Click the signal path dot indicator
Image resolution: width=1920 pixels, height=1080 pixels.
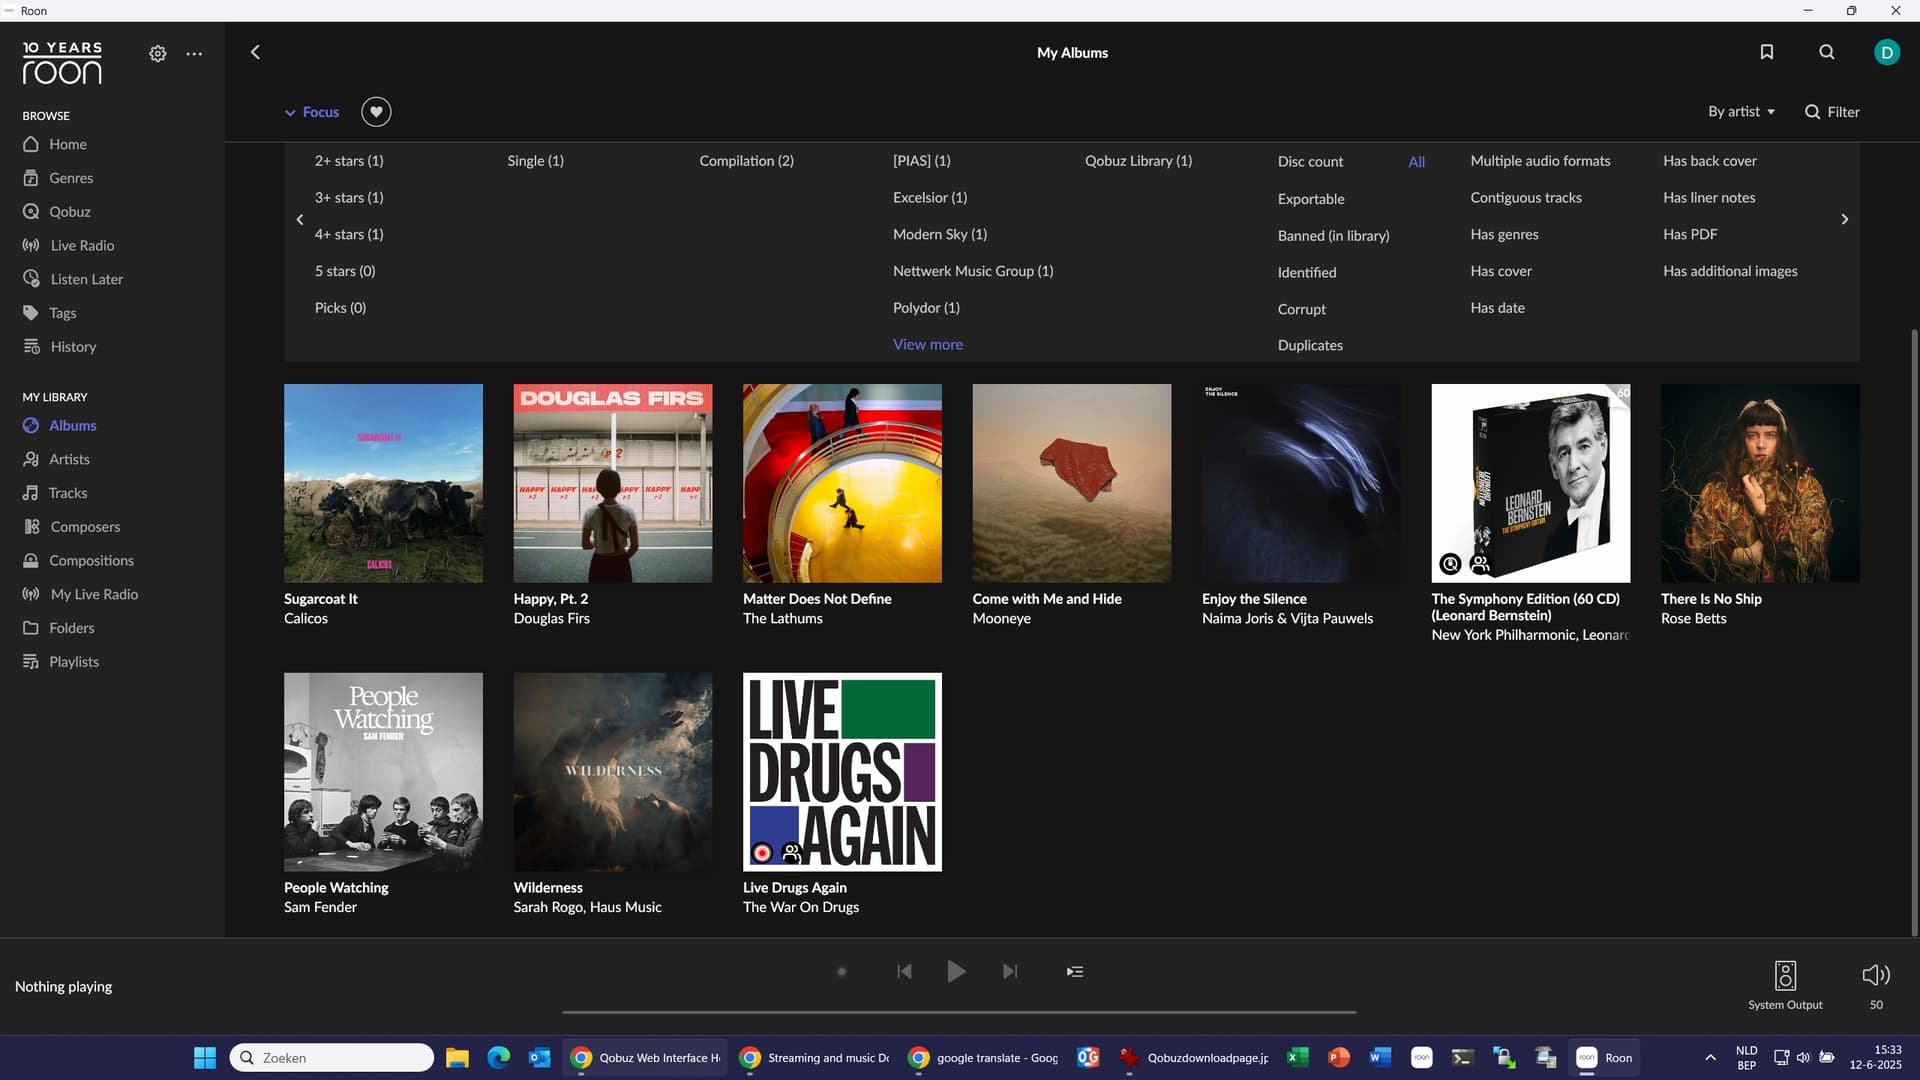(842, 972)
